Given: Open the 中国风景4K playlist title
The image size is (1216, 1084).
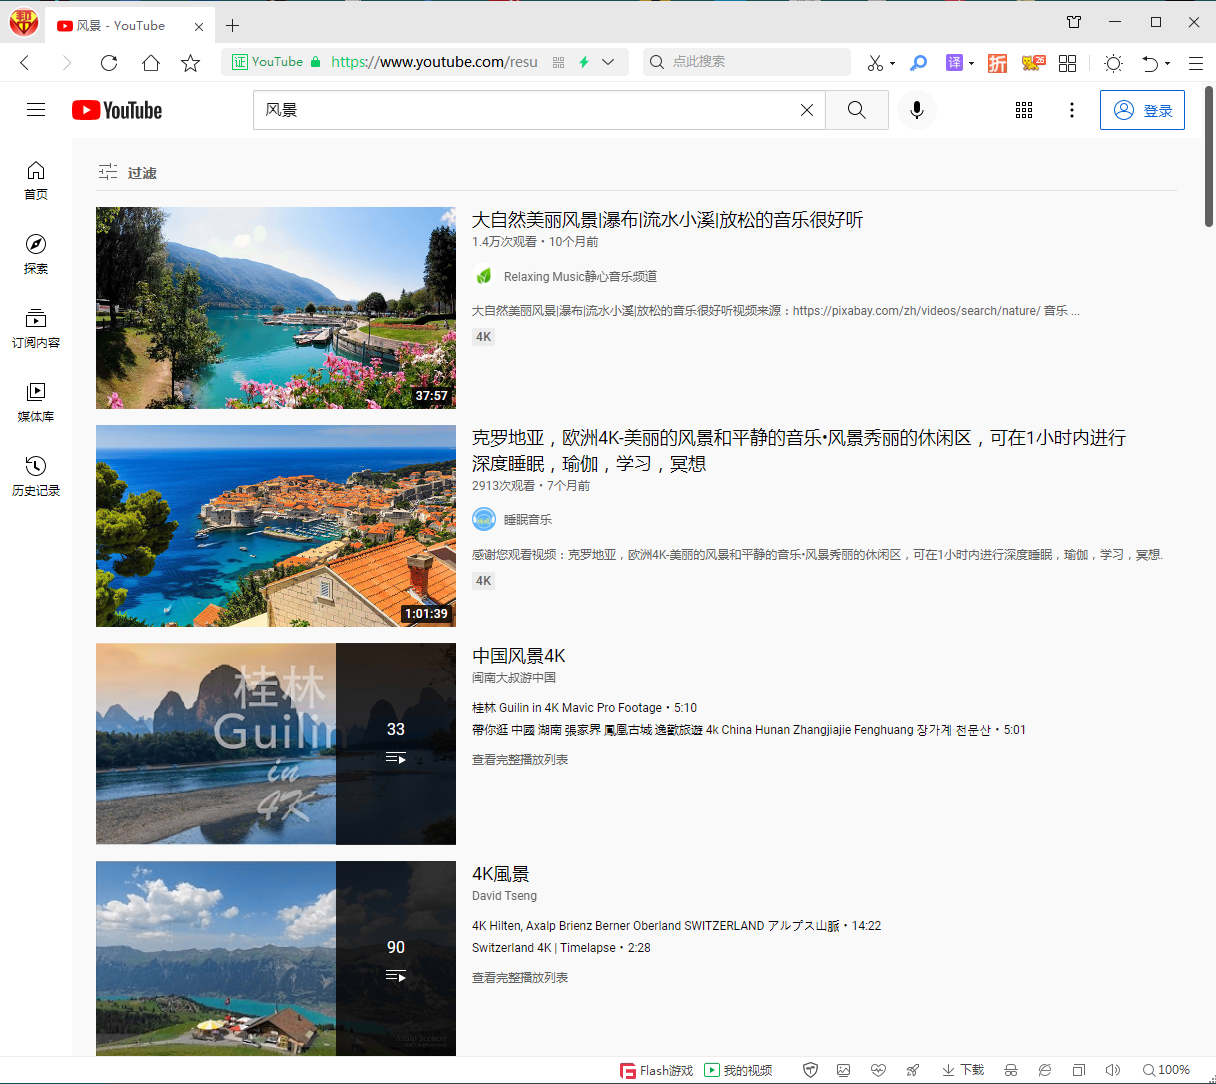Looking at the screenshot, I should [519, 656].
